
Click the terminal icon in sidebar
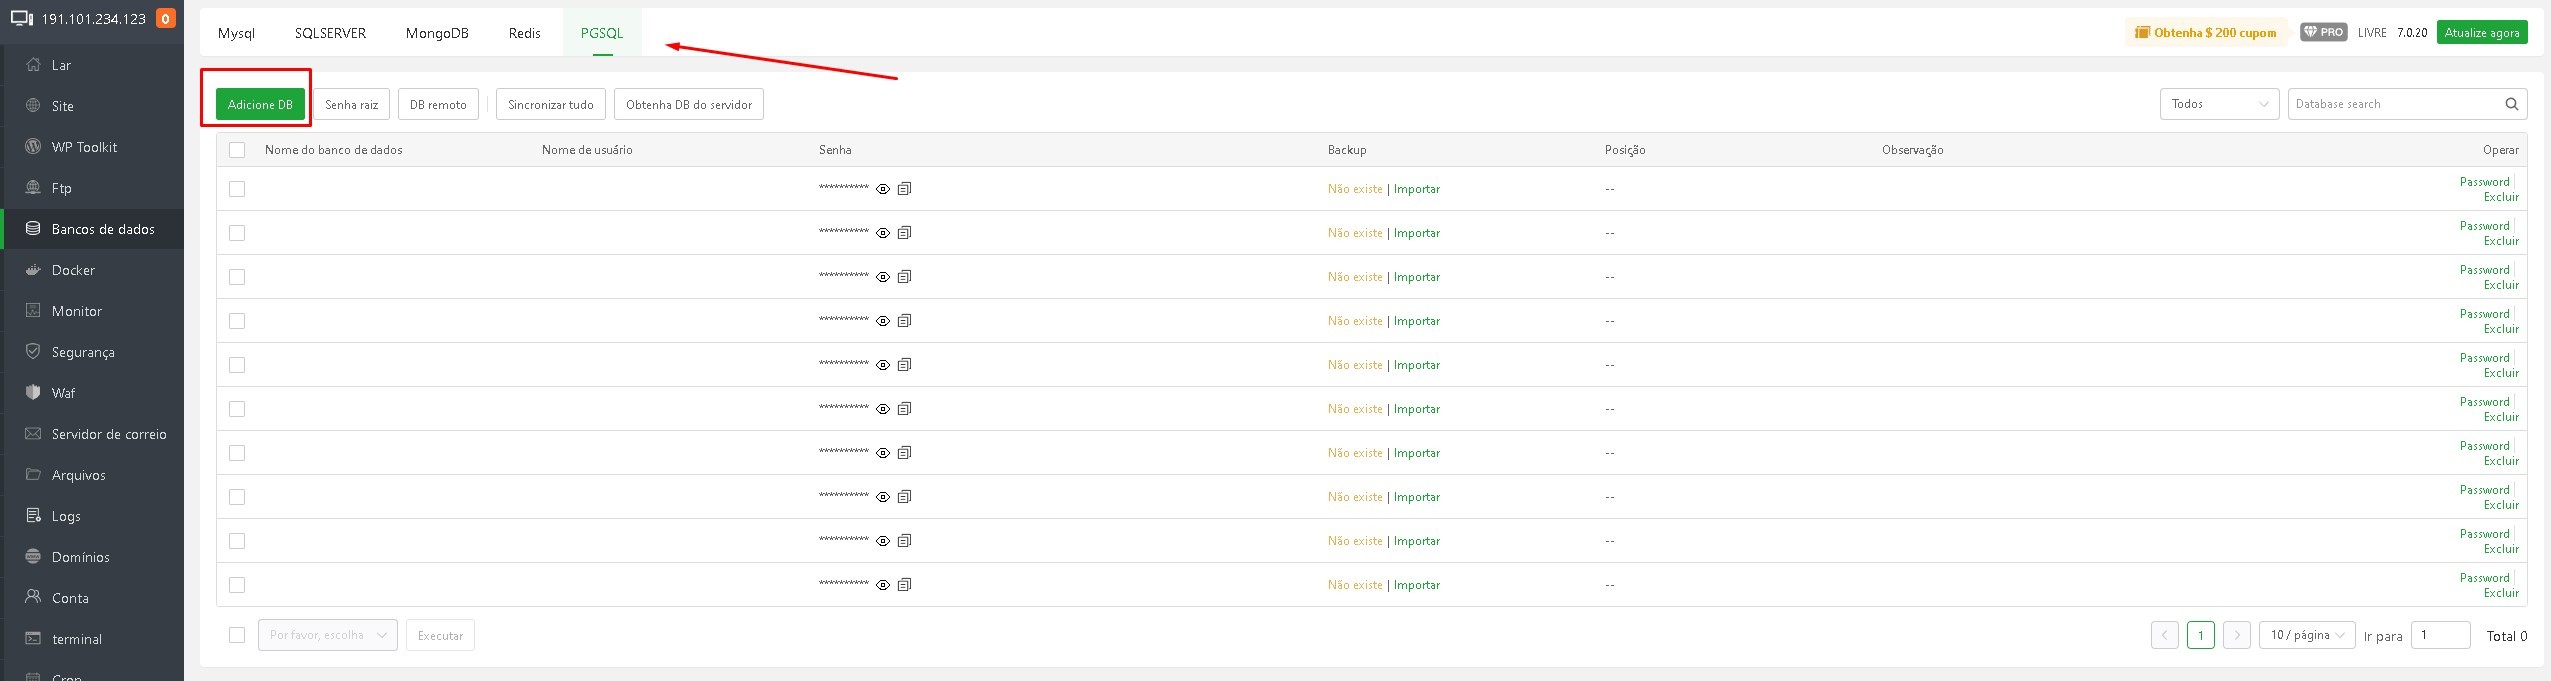33,639
